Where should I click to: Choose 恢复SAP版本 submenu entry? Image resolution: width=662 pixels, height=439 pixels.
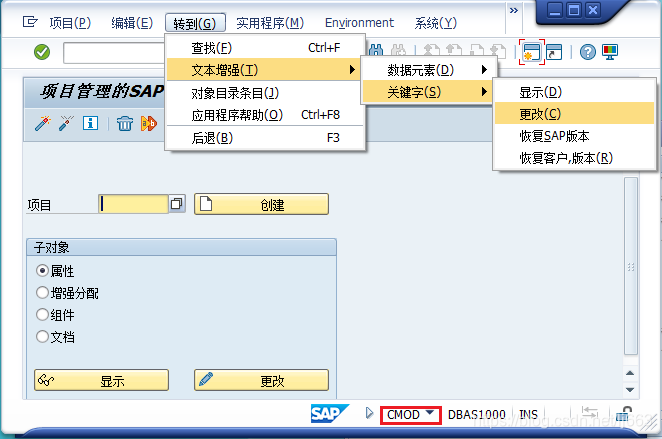click(x=574, y=135)
